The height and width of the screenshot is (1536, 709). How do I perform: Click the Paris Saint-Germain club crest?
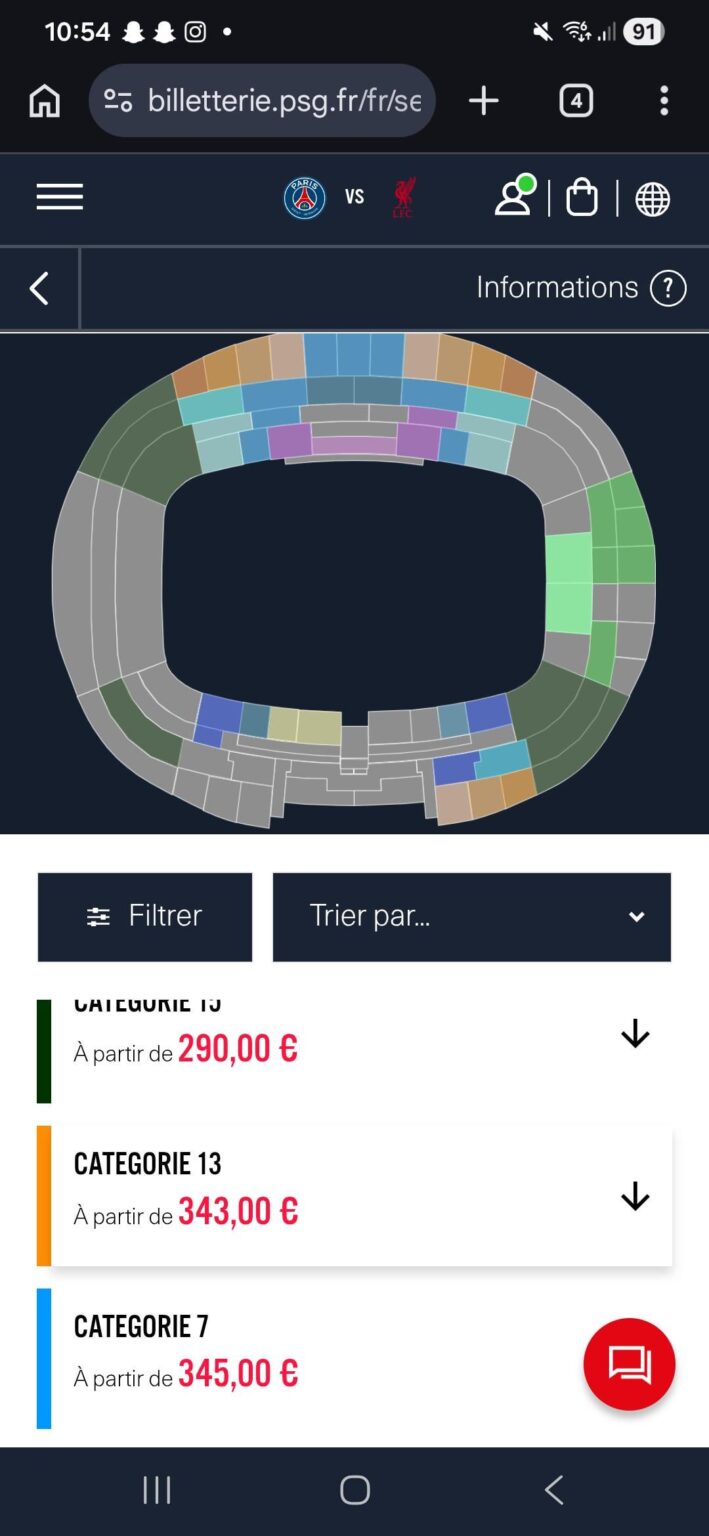coord(305,198)
